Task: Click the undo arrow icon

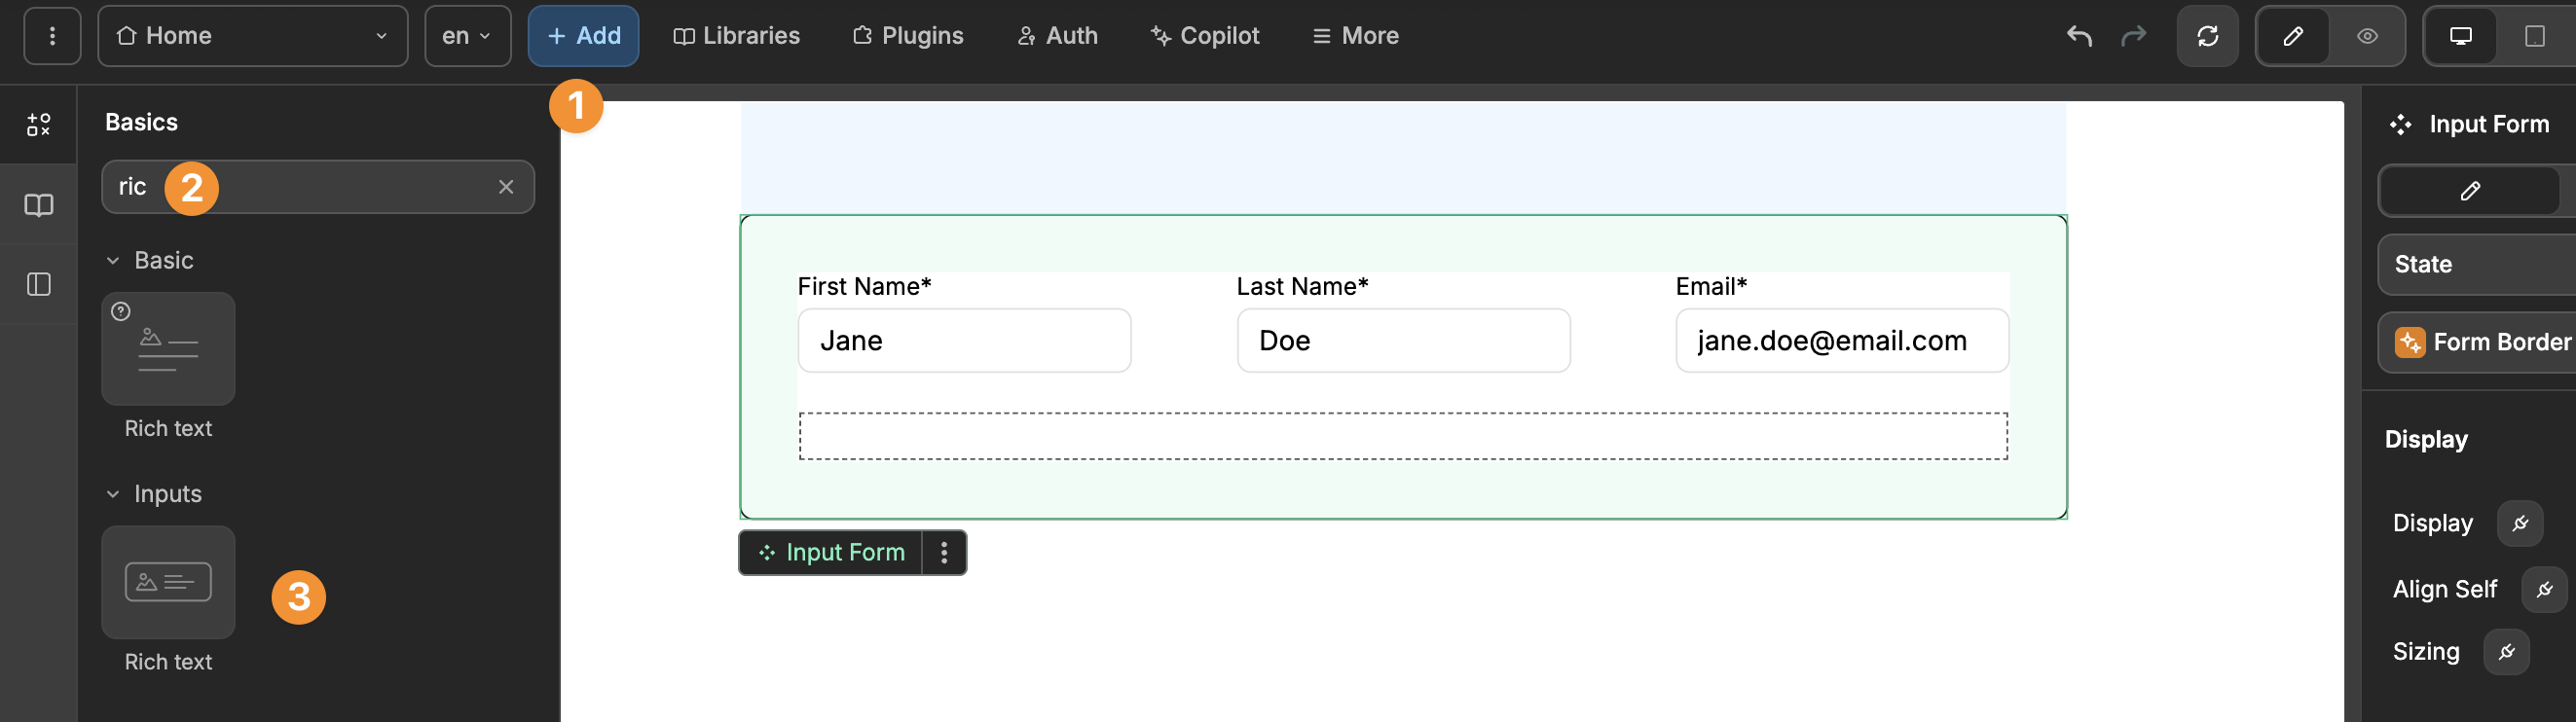Action: (x=2079, y=36)
